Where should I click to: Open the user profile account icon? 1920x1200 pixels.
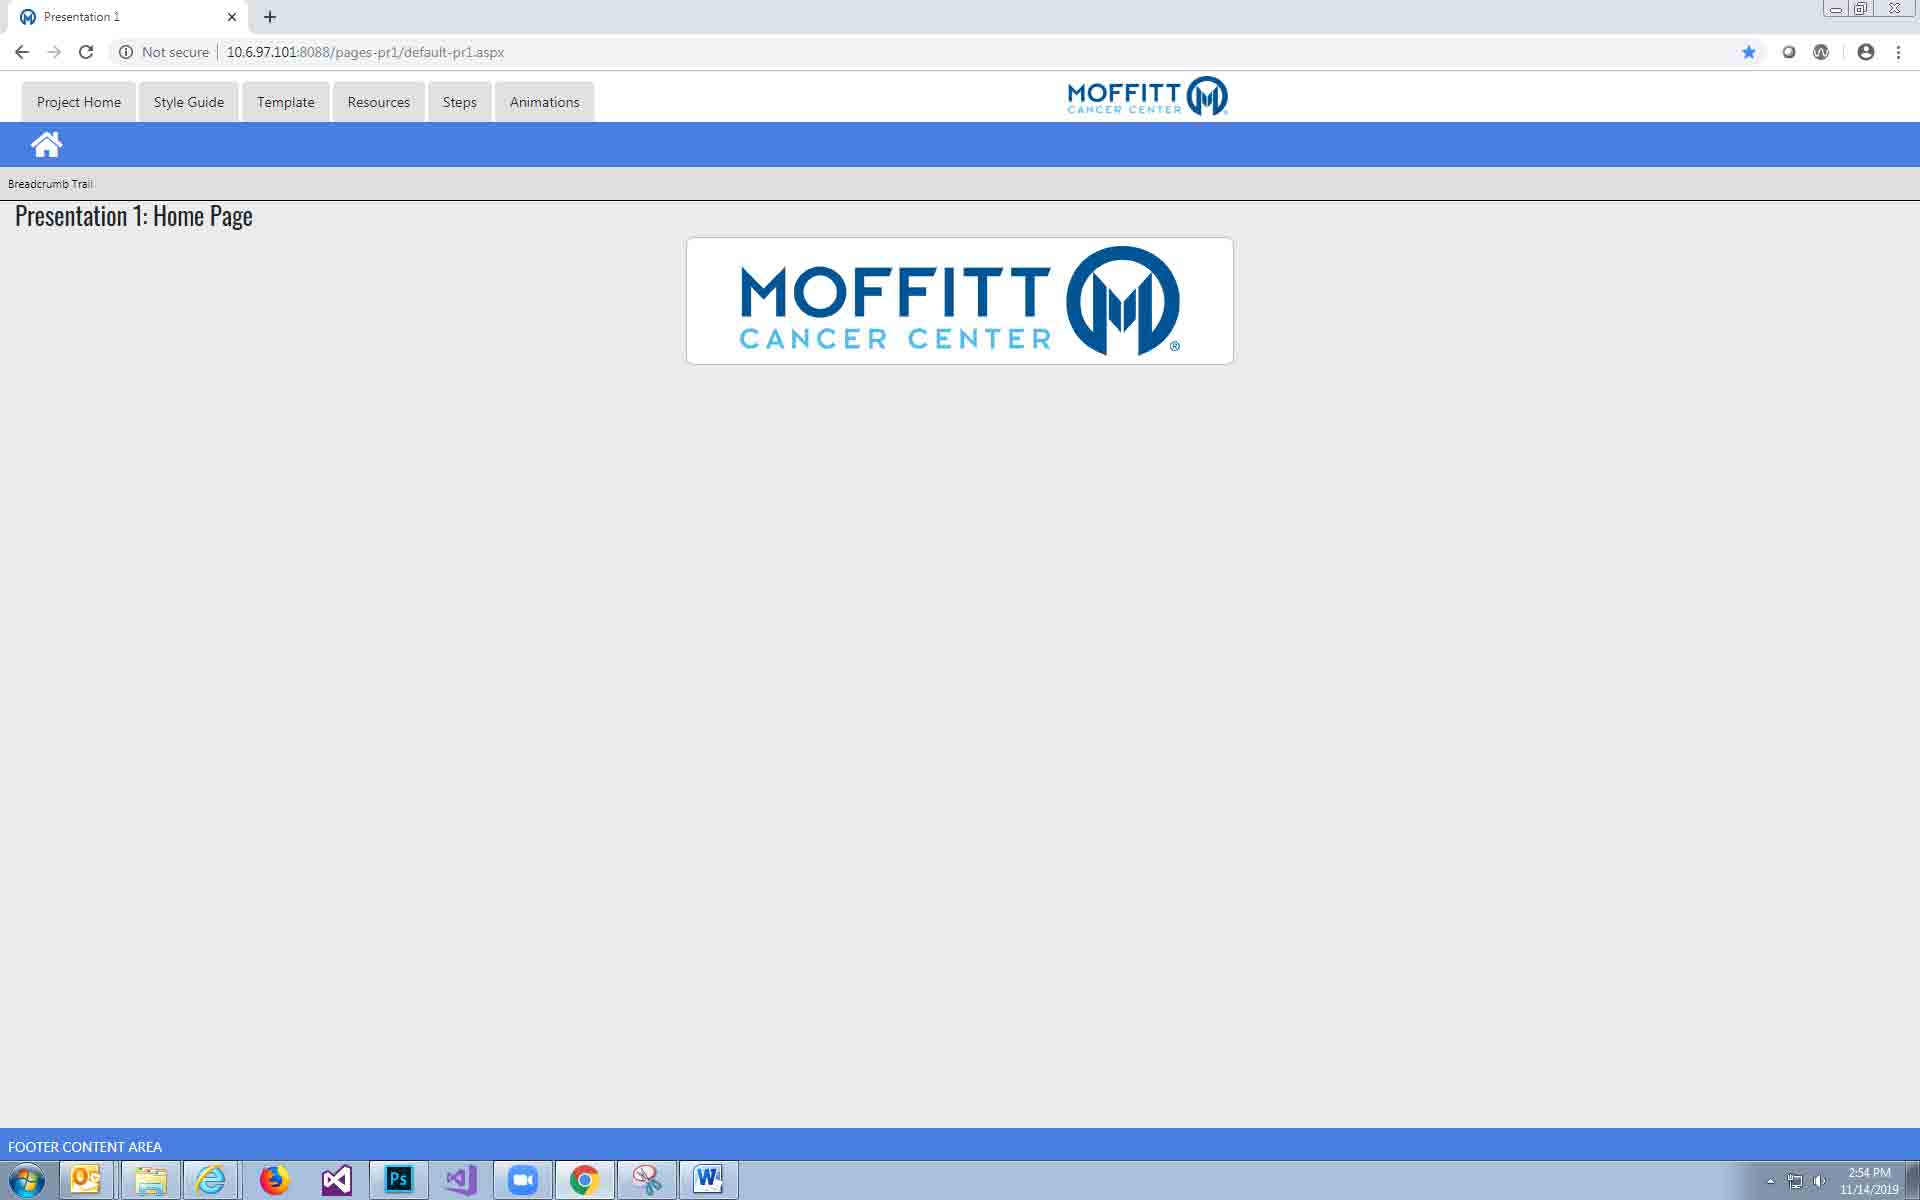[x=1865, y=52]
